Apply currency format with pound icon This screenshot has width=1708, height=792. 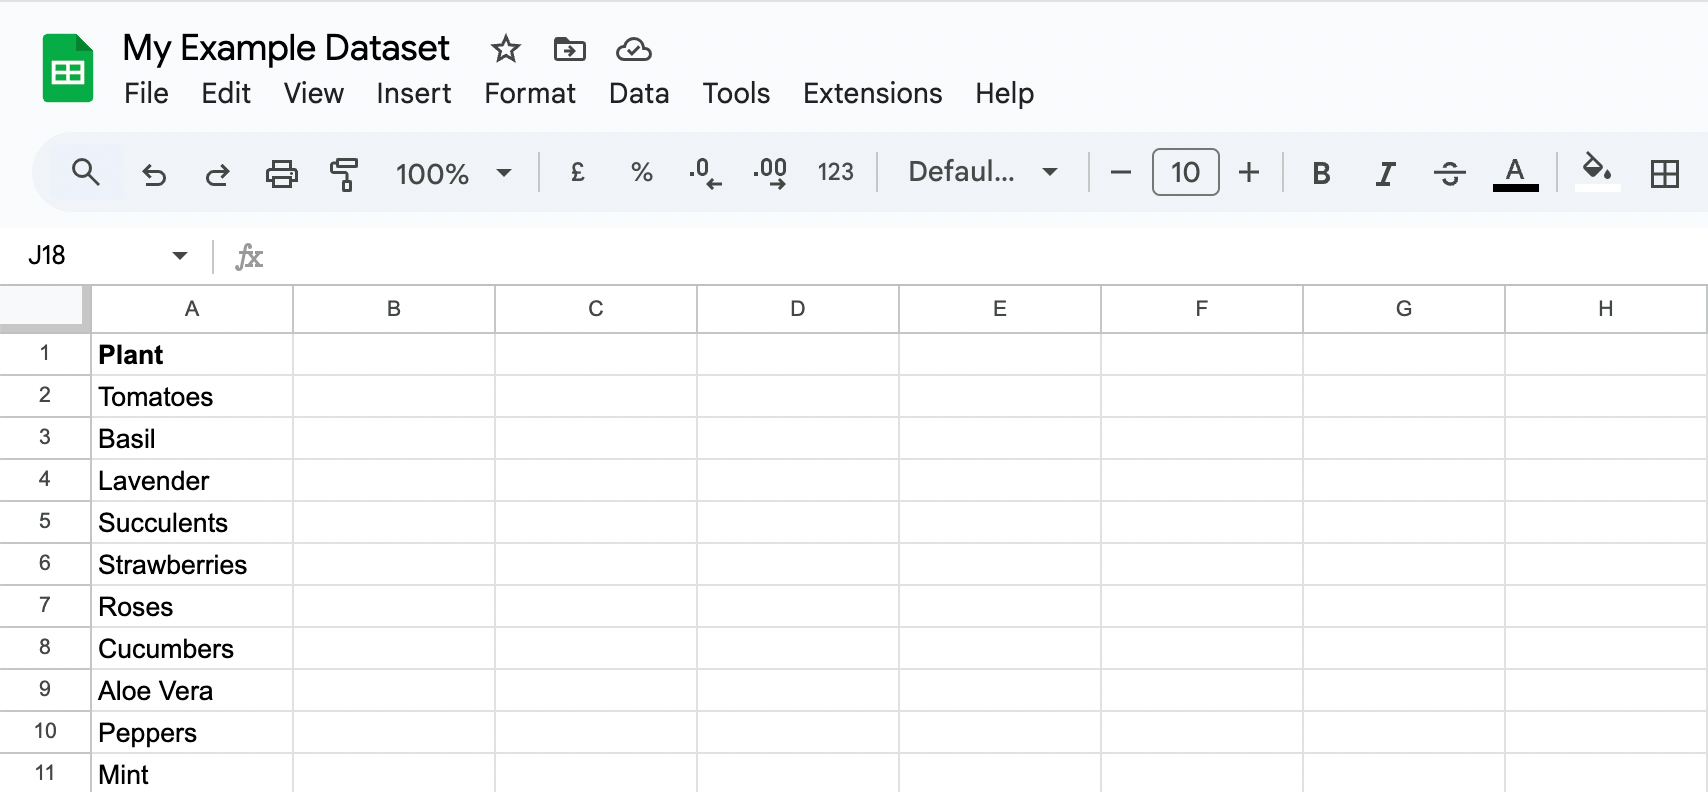(577, 172)
